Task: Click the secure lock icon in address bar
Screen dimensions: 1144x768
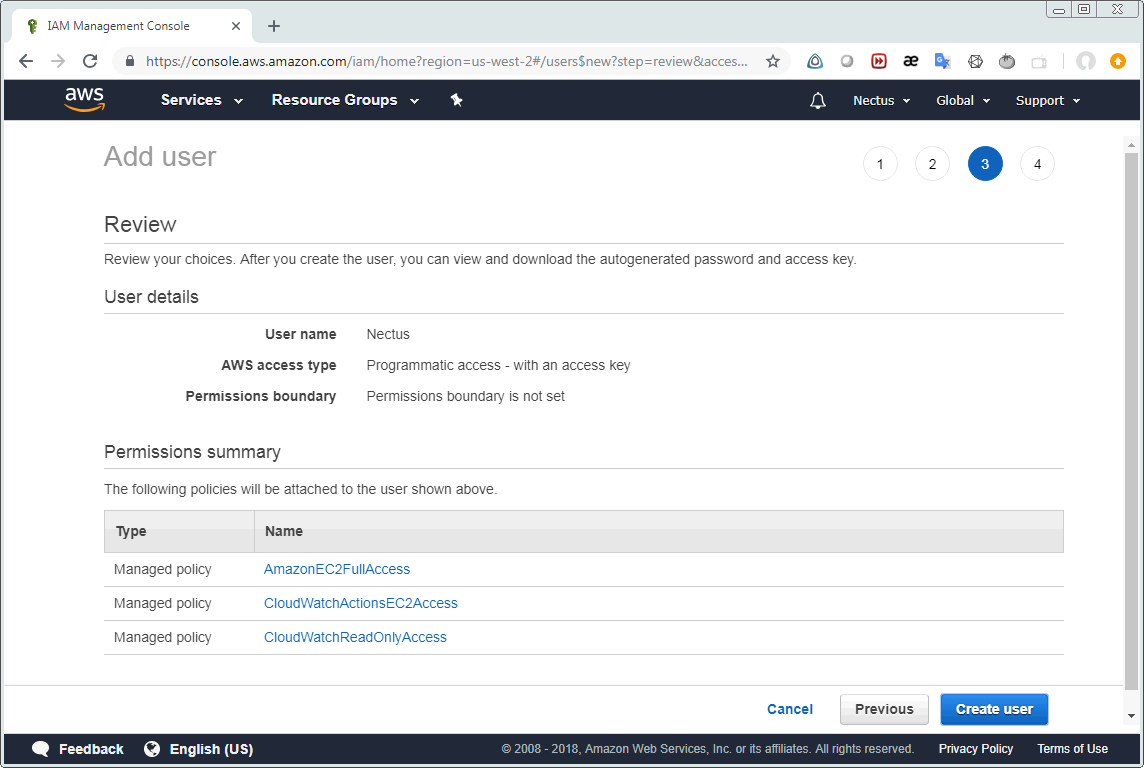Action: coord(130,61)
